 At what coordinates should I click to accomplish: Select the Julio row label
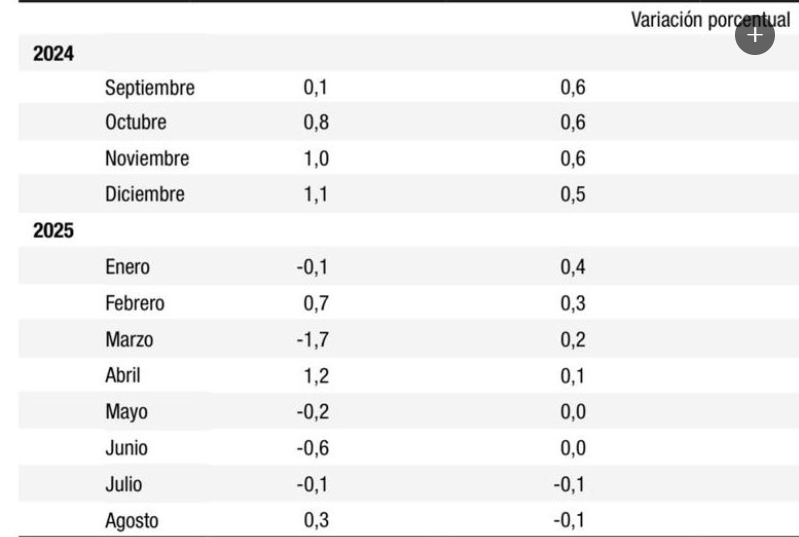click(x=124, y=484)
